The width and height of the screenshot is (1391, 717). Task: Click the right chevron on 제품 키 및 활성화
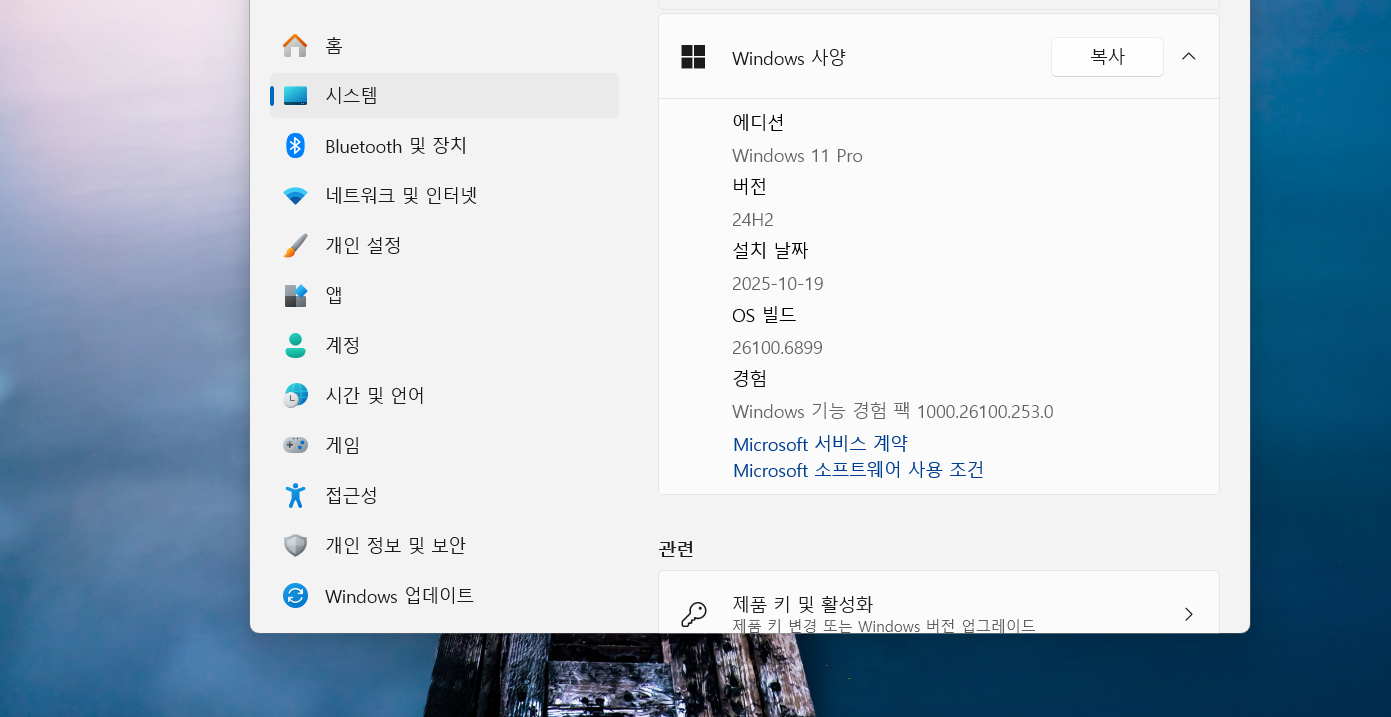[x=1188, y=614]
